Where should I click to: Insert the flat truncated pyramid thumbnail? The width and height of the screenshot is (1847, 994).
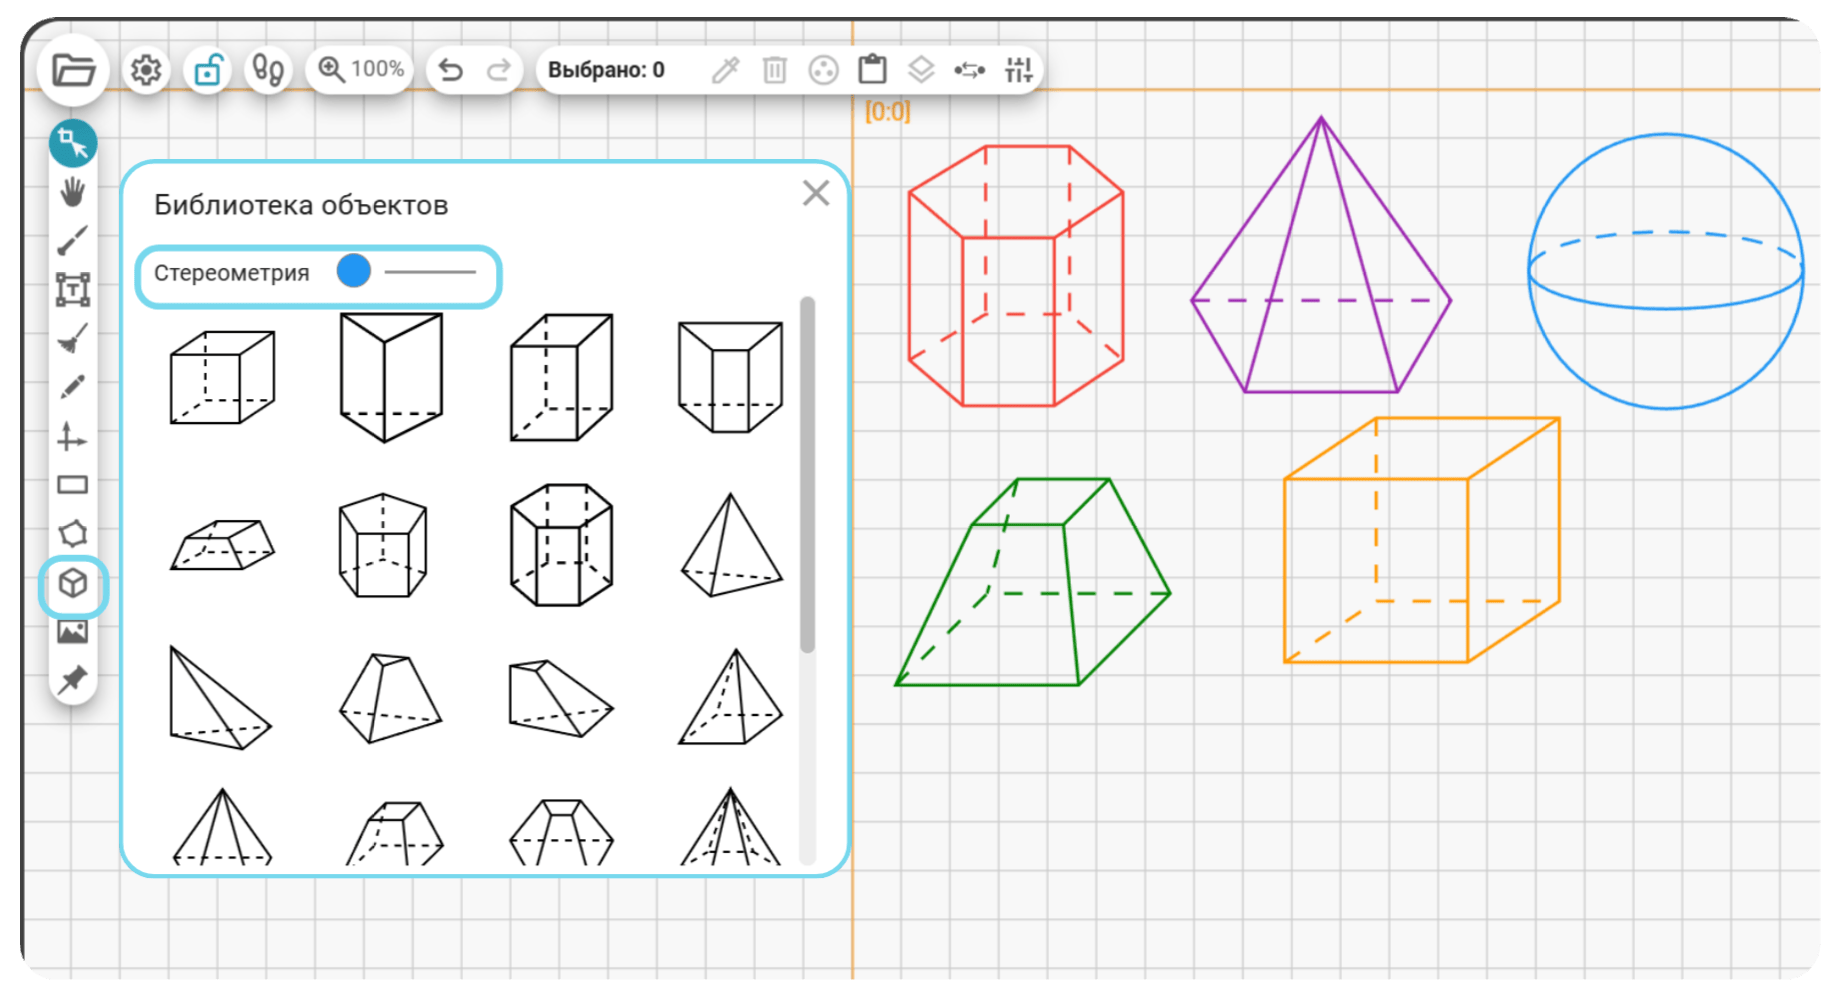pyautogui.click(x=222, y=545)
